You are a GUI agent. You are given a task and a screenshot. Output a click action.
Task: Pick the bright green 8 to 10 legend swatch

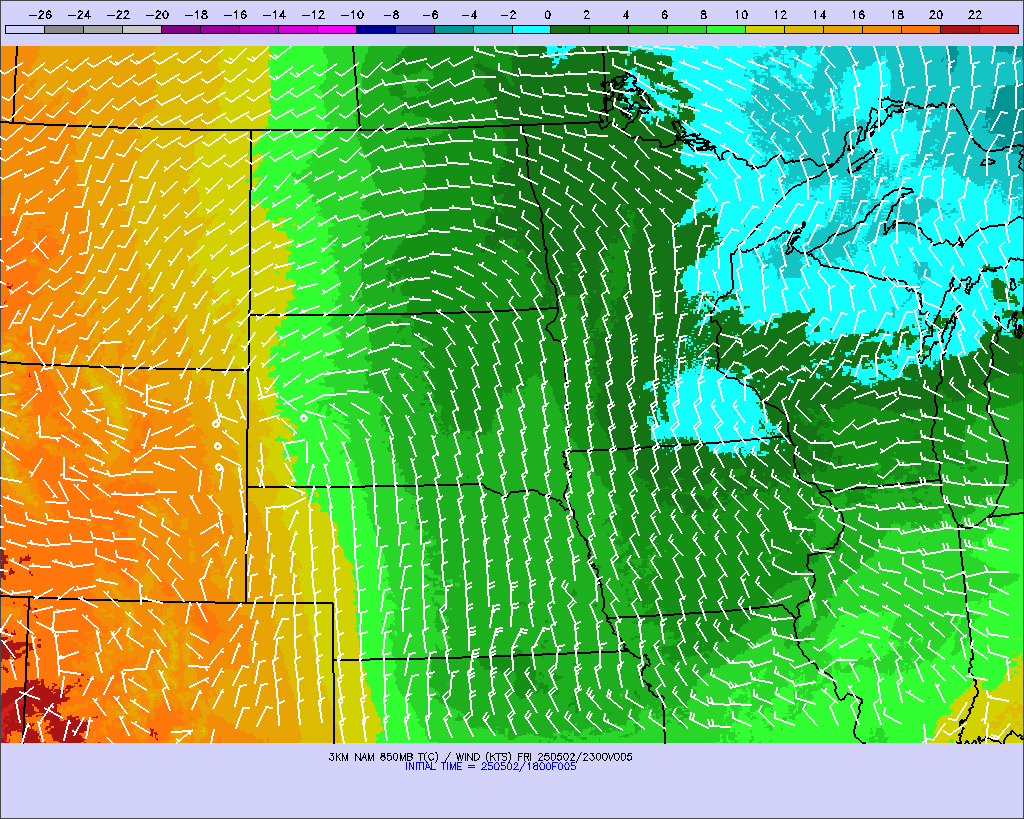point(726,29)
